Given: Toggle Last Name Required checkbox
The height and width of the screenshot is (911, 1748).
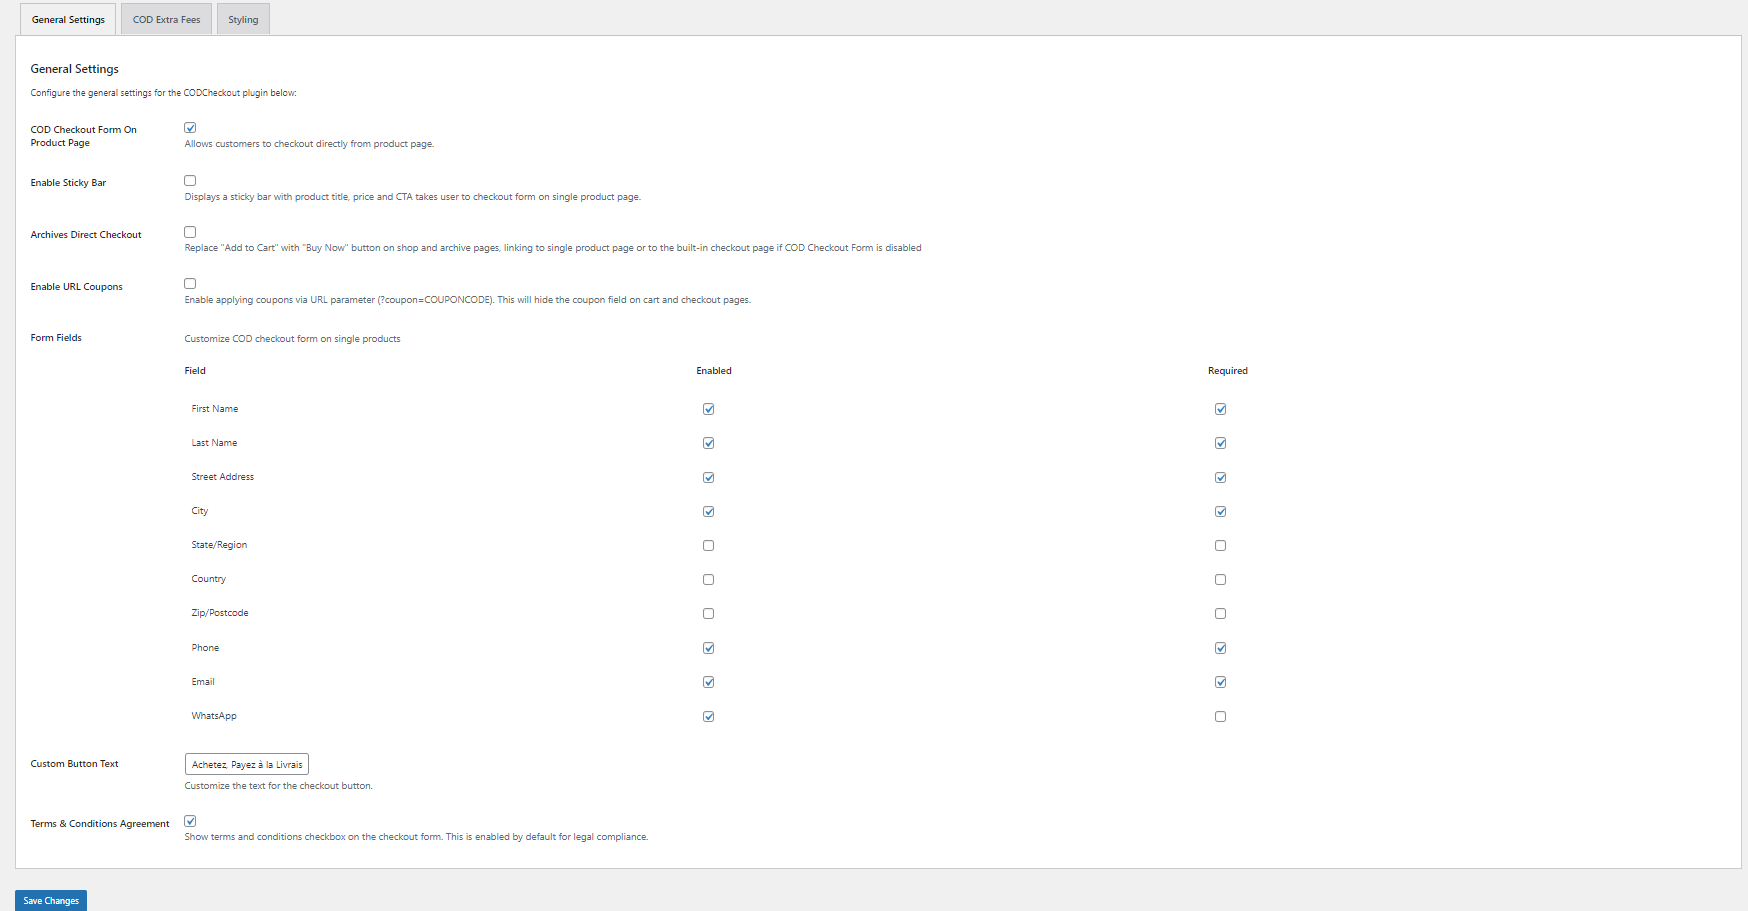Looking at the screenshot, I should (1221, 443).
